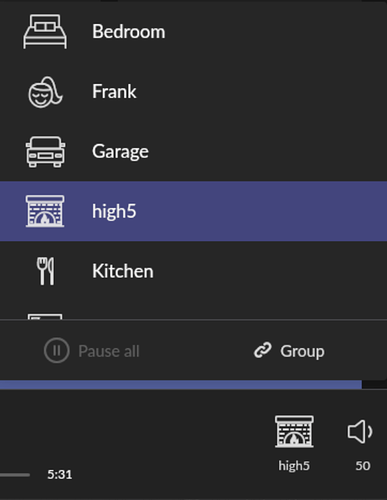The height and width of the screenshot is (500, 387).
Task: Click the blue playback progress bar
Action: coord(181,385)
